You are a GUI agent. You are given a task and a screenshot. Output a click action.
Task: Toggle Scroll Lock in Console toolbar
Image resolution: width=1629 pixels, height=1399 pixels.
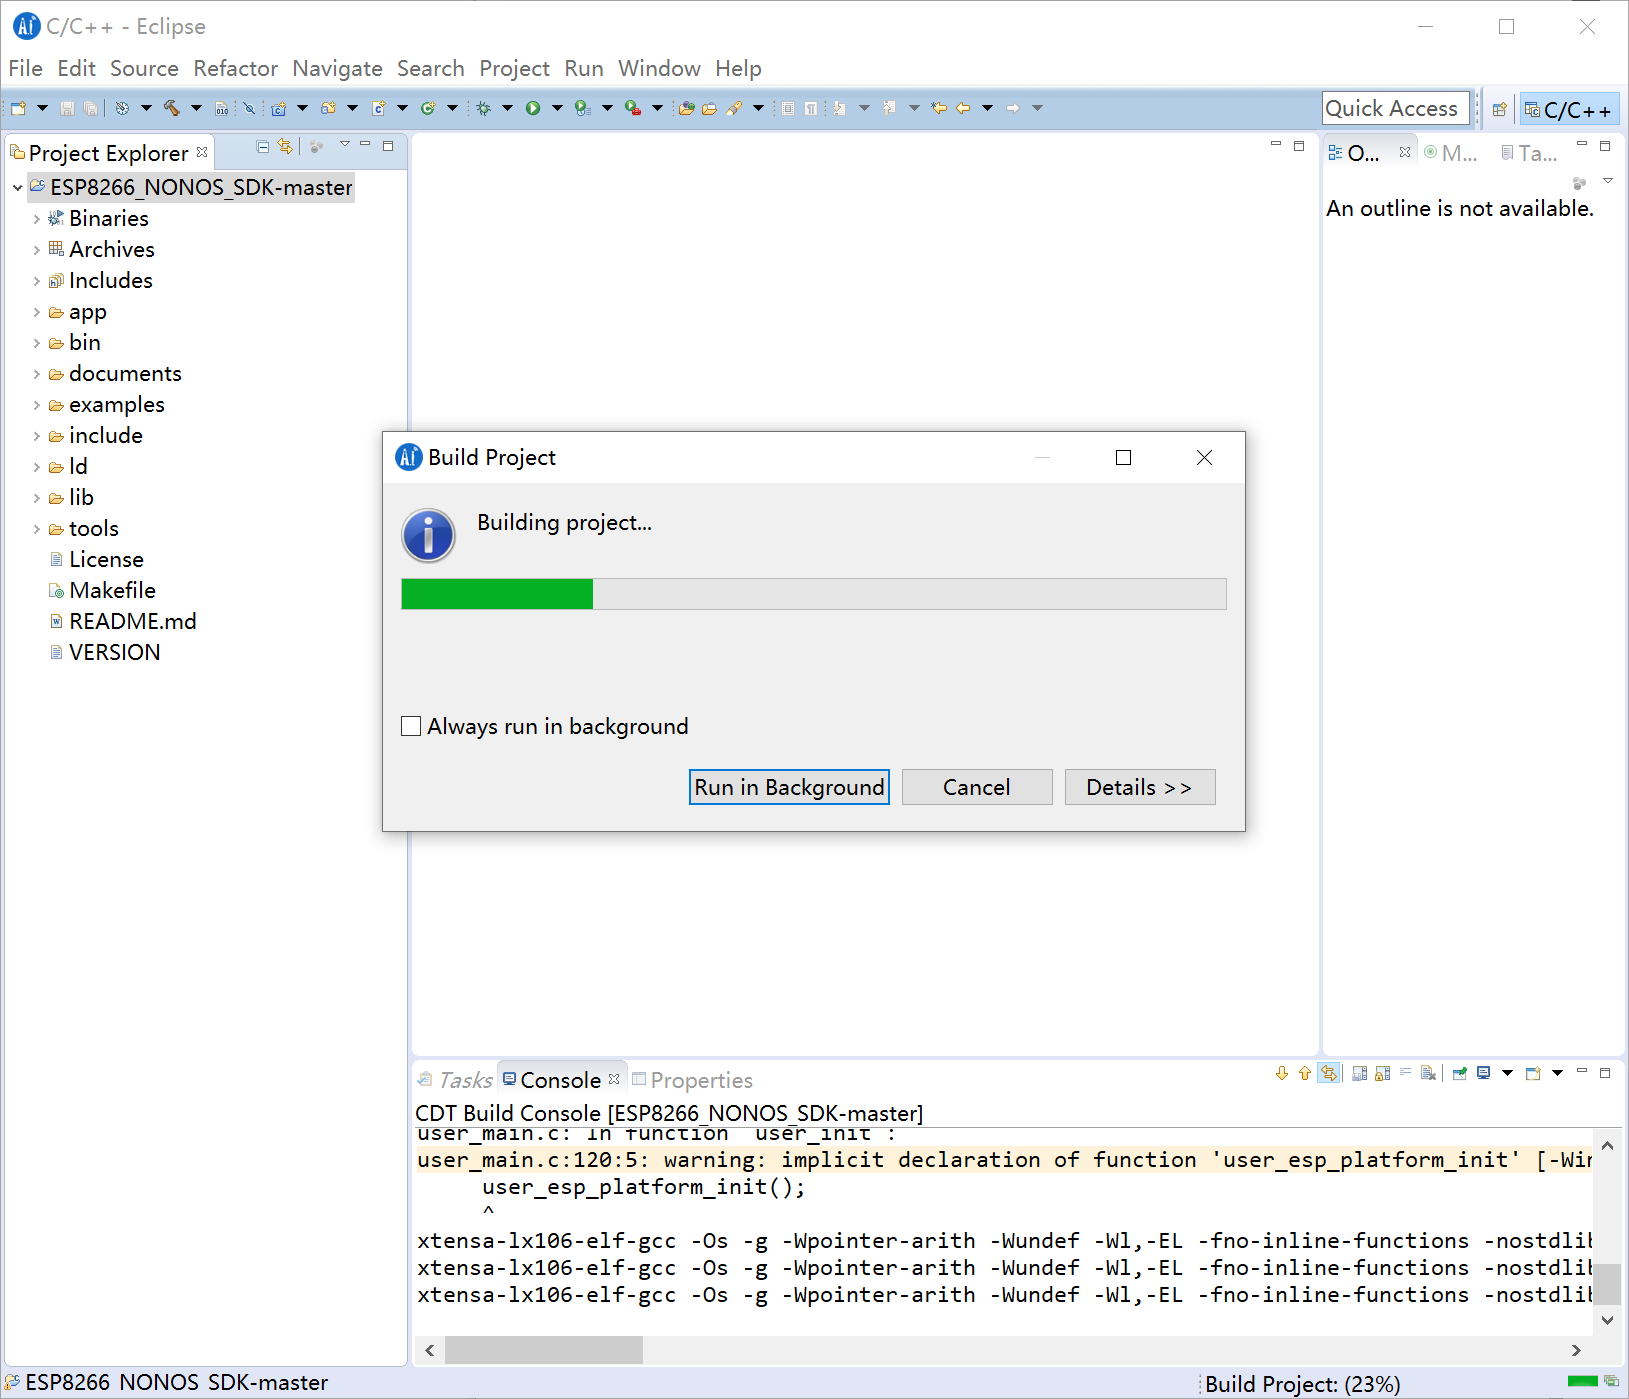pos(1383,1073)
